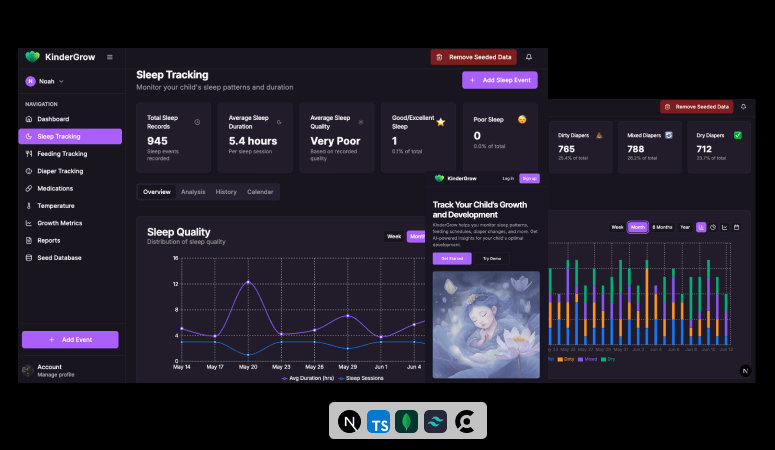
Task: Click the Sign up button on landing page
Action: 529,178
